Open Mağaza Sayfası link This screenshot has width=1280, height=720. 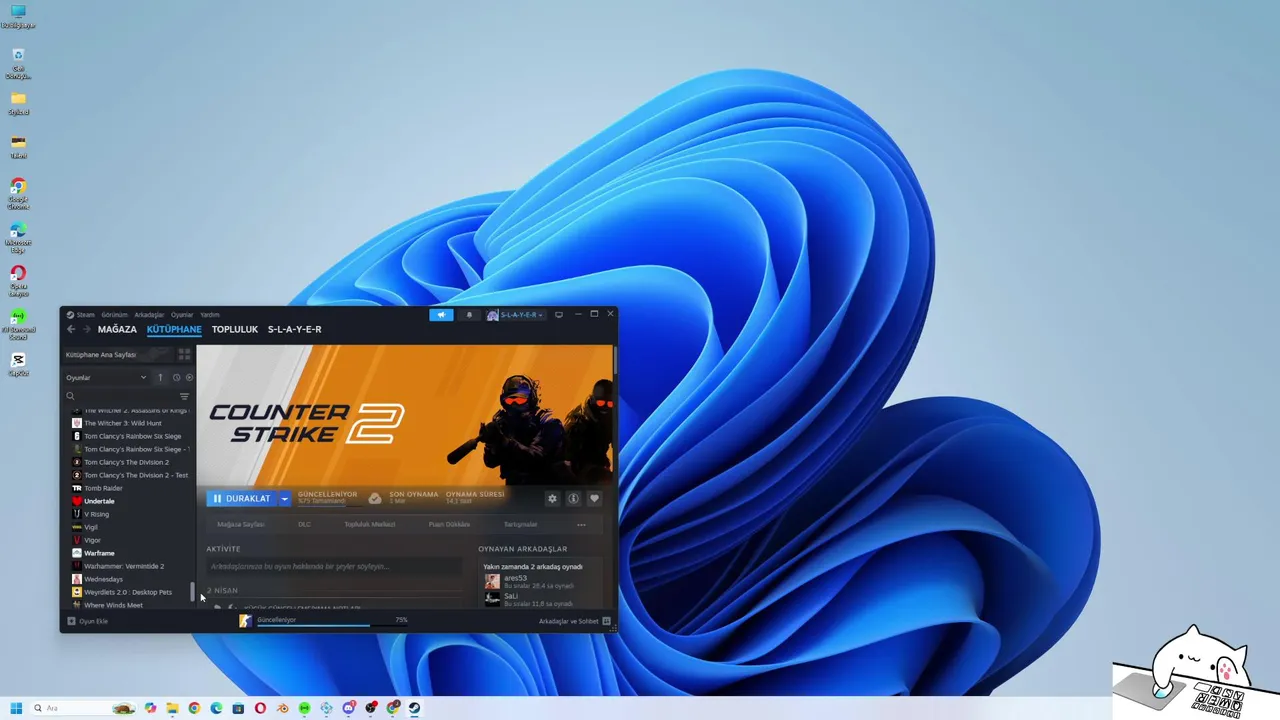pos(241,524)
